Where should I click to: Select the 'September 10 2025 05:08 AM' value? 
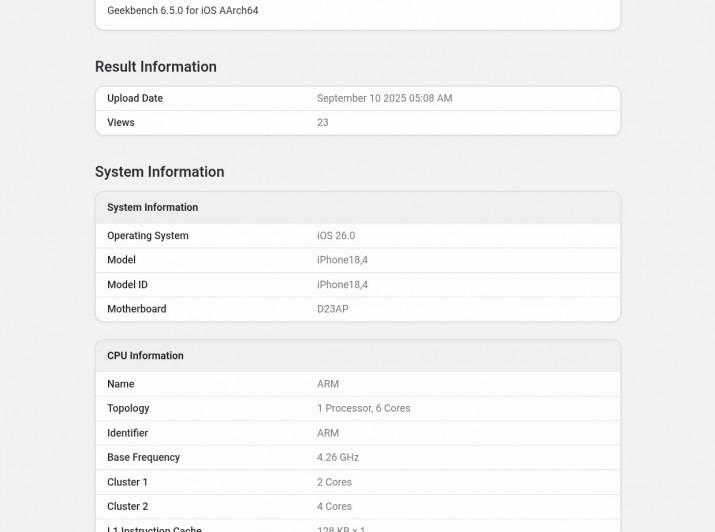(384, 98)
